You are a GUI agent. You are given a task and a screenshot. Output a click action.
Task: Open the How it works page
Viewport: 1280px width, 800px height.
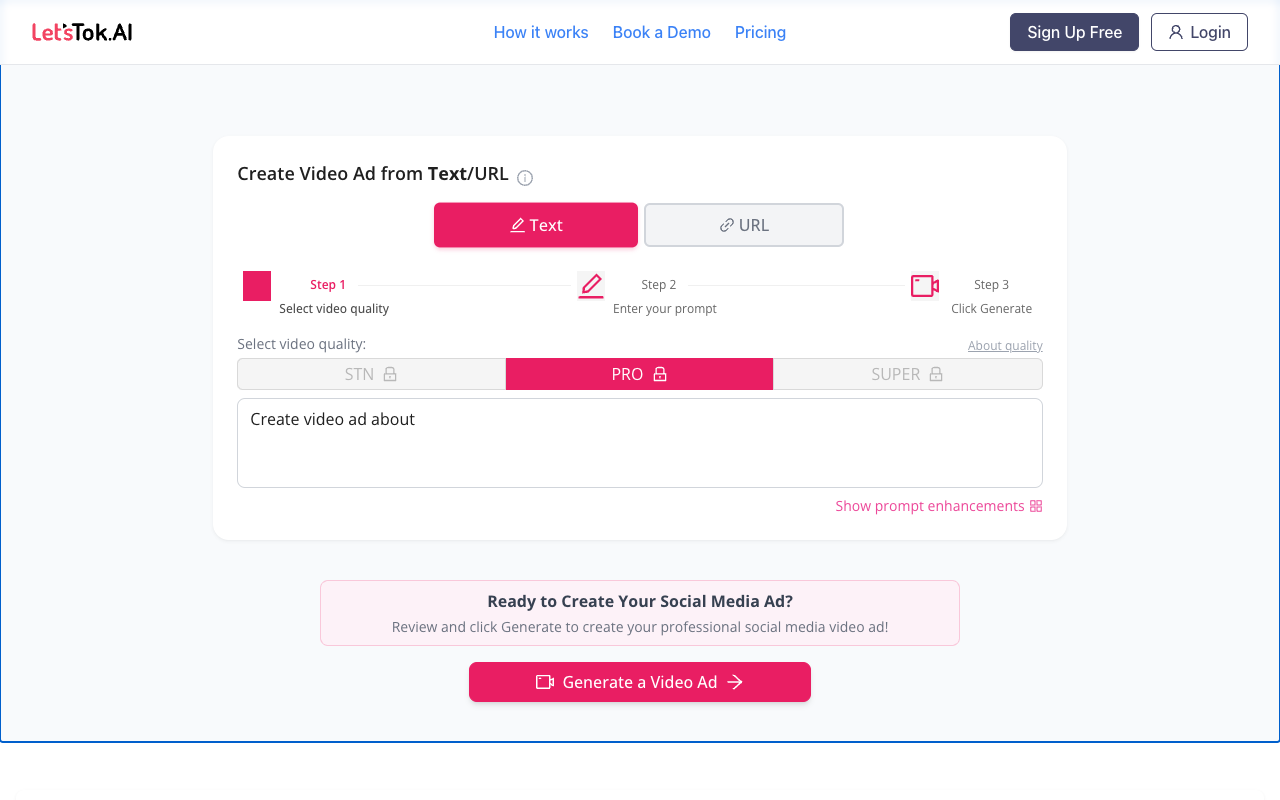(x=540, y=32)
